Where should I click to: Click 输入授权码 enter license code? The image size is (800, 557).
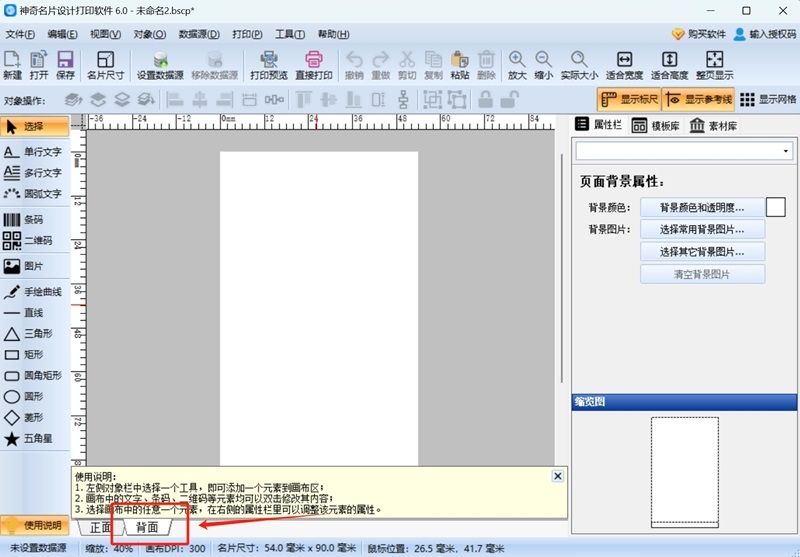(x=764, y=34)
